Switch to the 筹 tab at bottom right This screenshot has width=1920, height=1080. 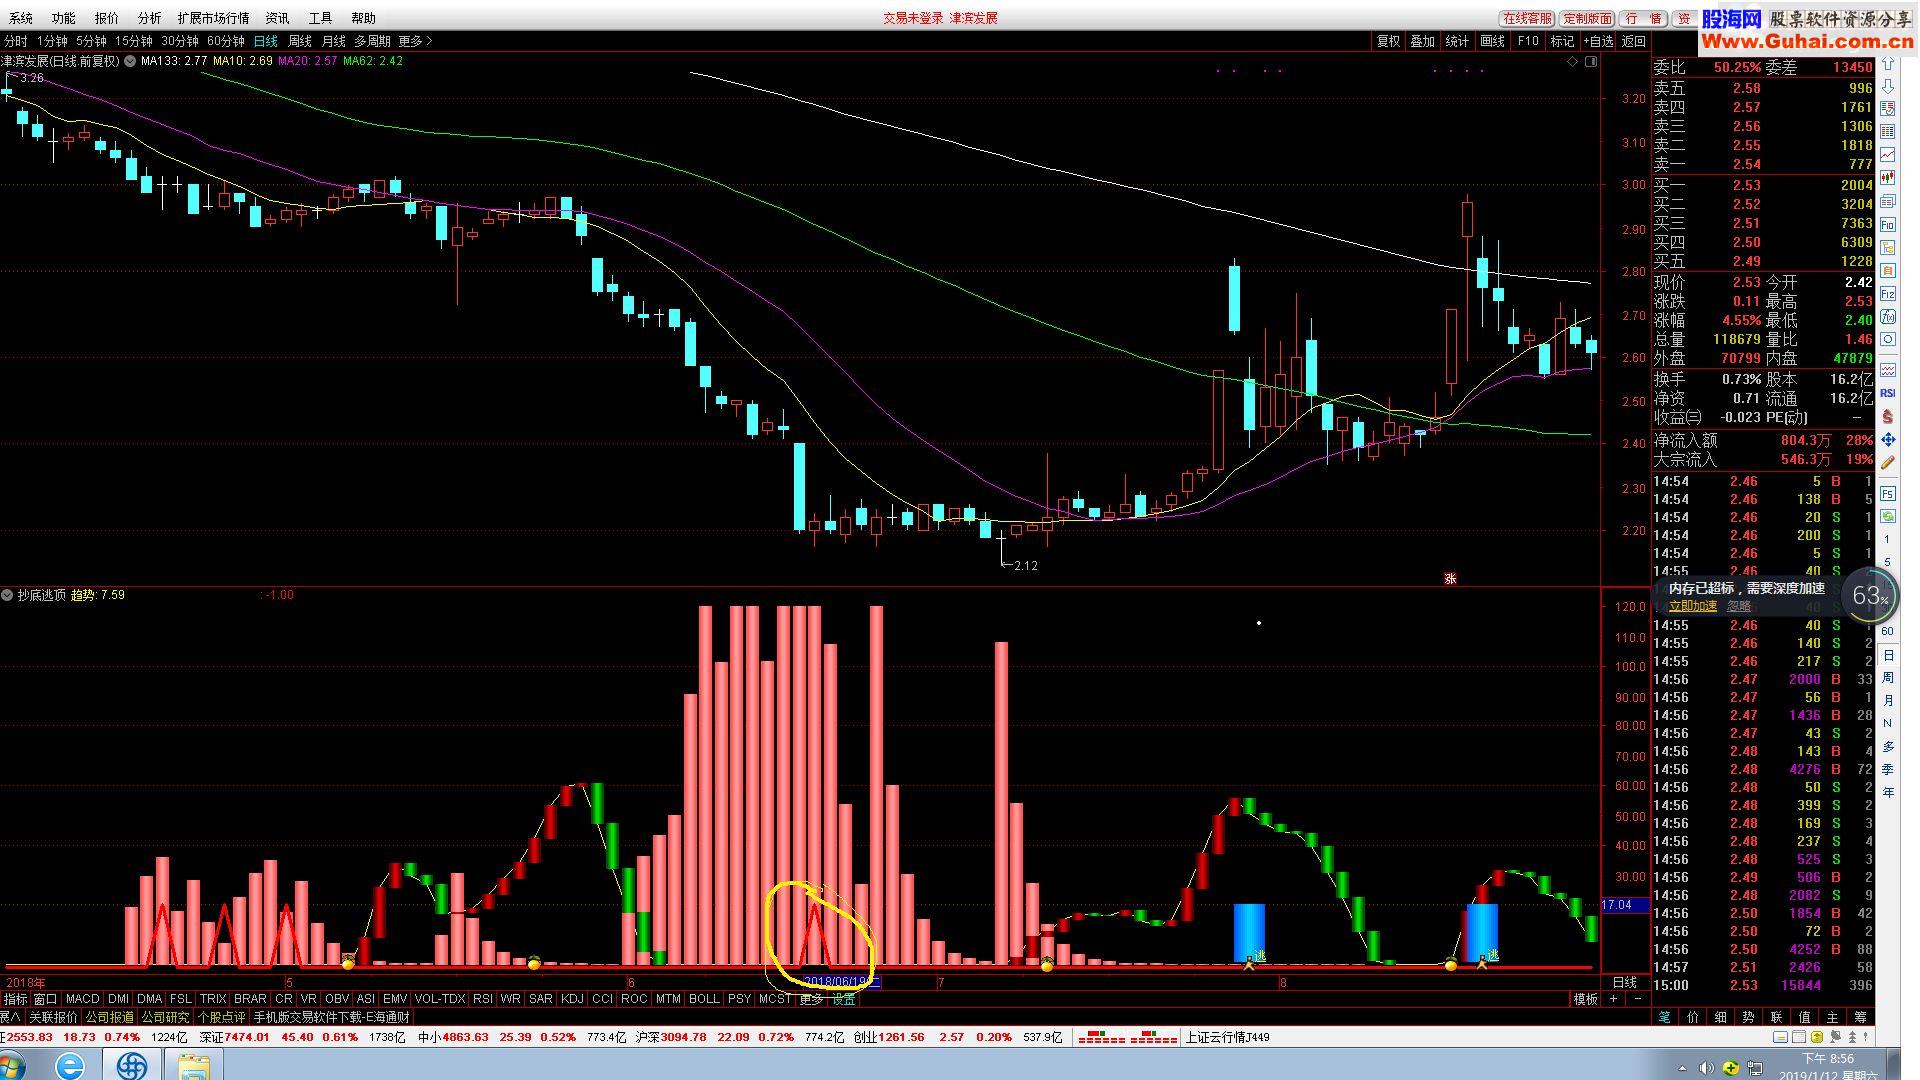[1860, 1017]
